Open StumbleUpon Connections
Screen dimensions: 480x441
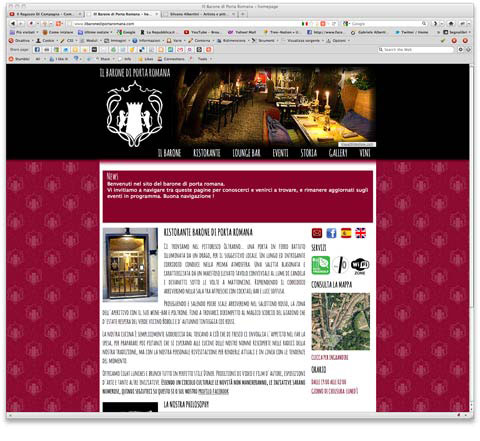171,59
